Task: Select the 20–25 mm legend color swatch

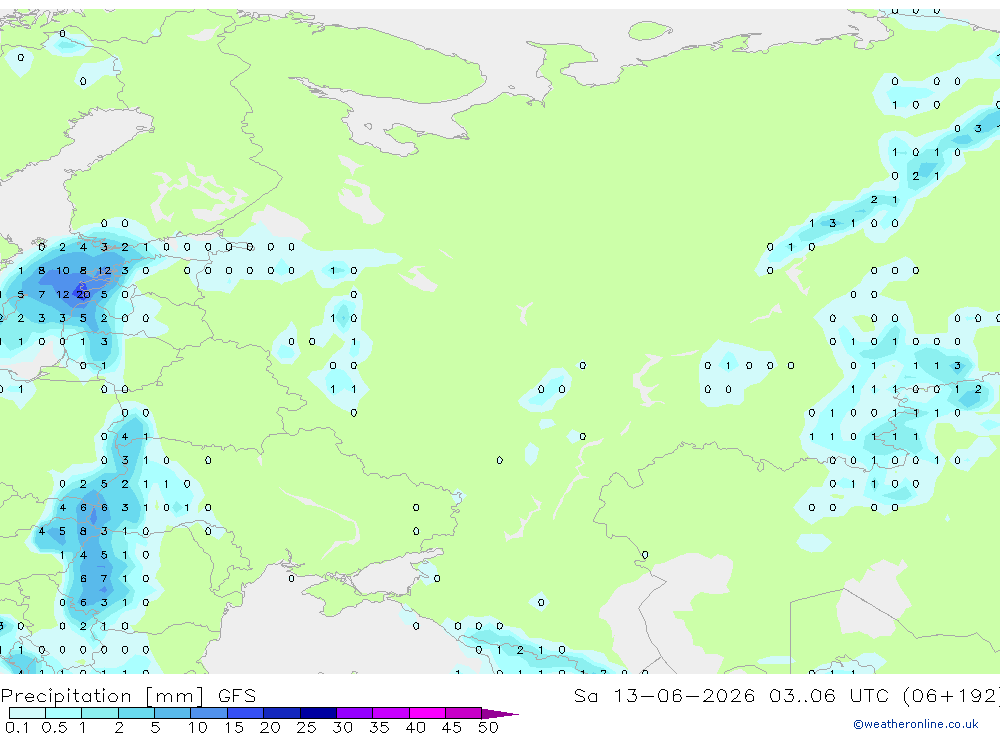Action: pos(282,713)
